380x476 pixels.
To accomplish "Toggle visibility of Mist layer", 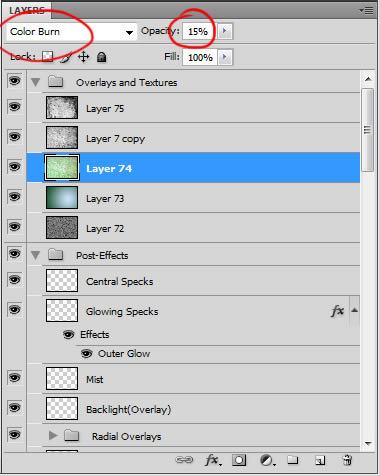I will (14, 378).
